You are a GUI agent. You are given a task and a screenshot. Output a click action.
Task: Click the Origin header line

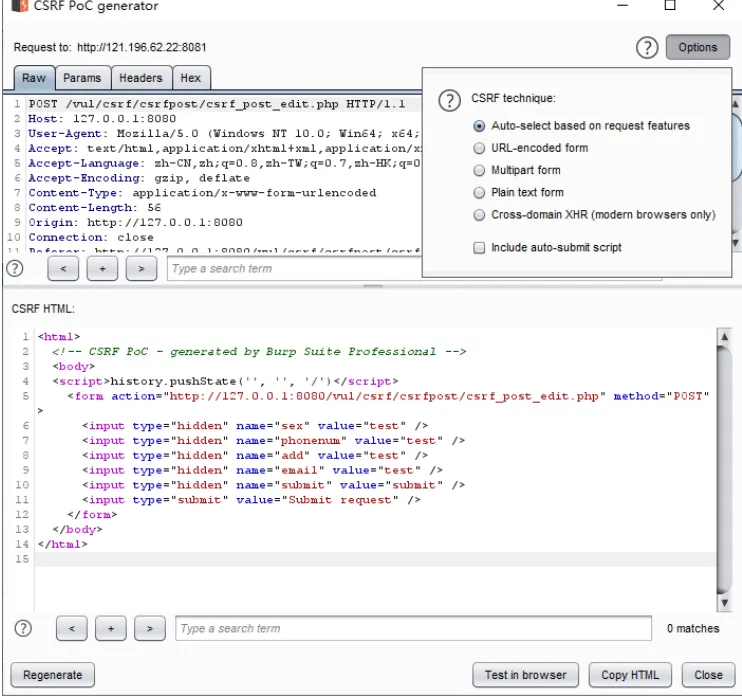point(135,222)
